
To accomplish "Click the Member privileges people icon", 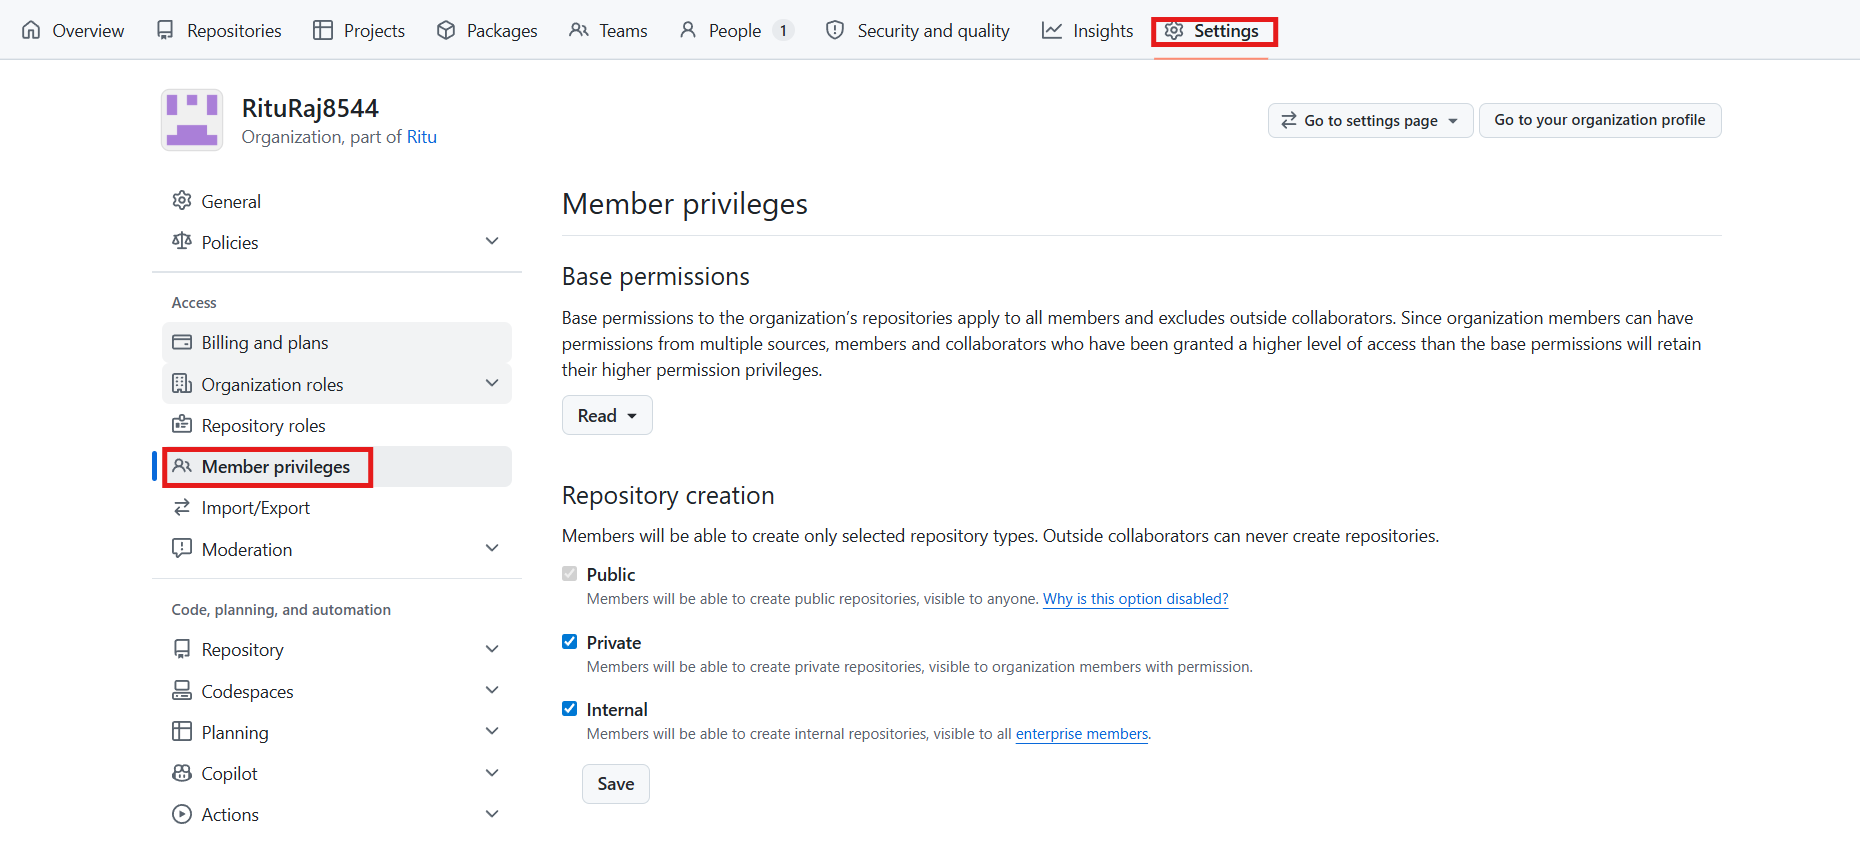I will [182, 466].
